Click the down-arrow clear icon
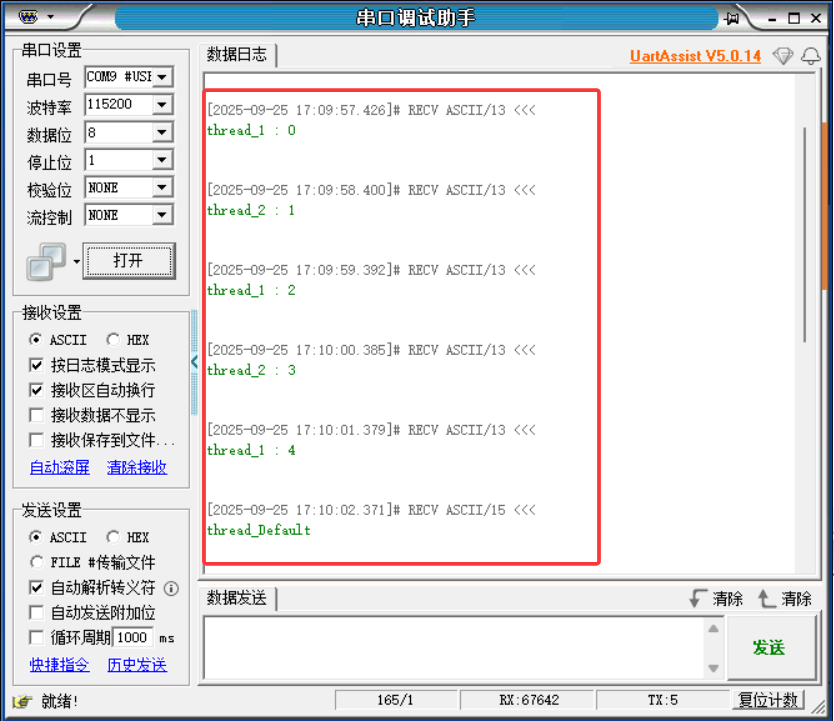The height and width of the screenshot is (721, 834). pyautogui.click(x=697, y=599)
